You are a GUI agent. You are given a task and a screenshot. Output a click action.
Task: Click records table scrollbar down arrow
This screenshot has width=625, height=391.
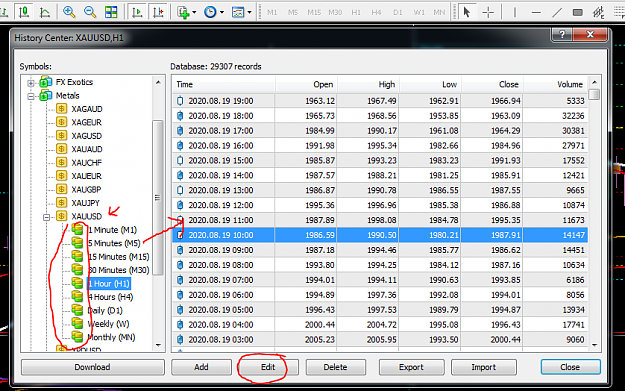coord(594,345)
